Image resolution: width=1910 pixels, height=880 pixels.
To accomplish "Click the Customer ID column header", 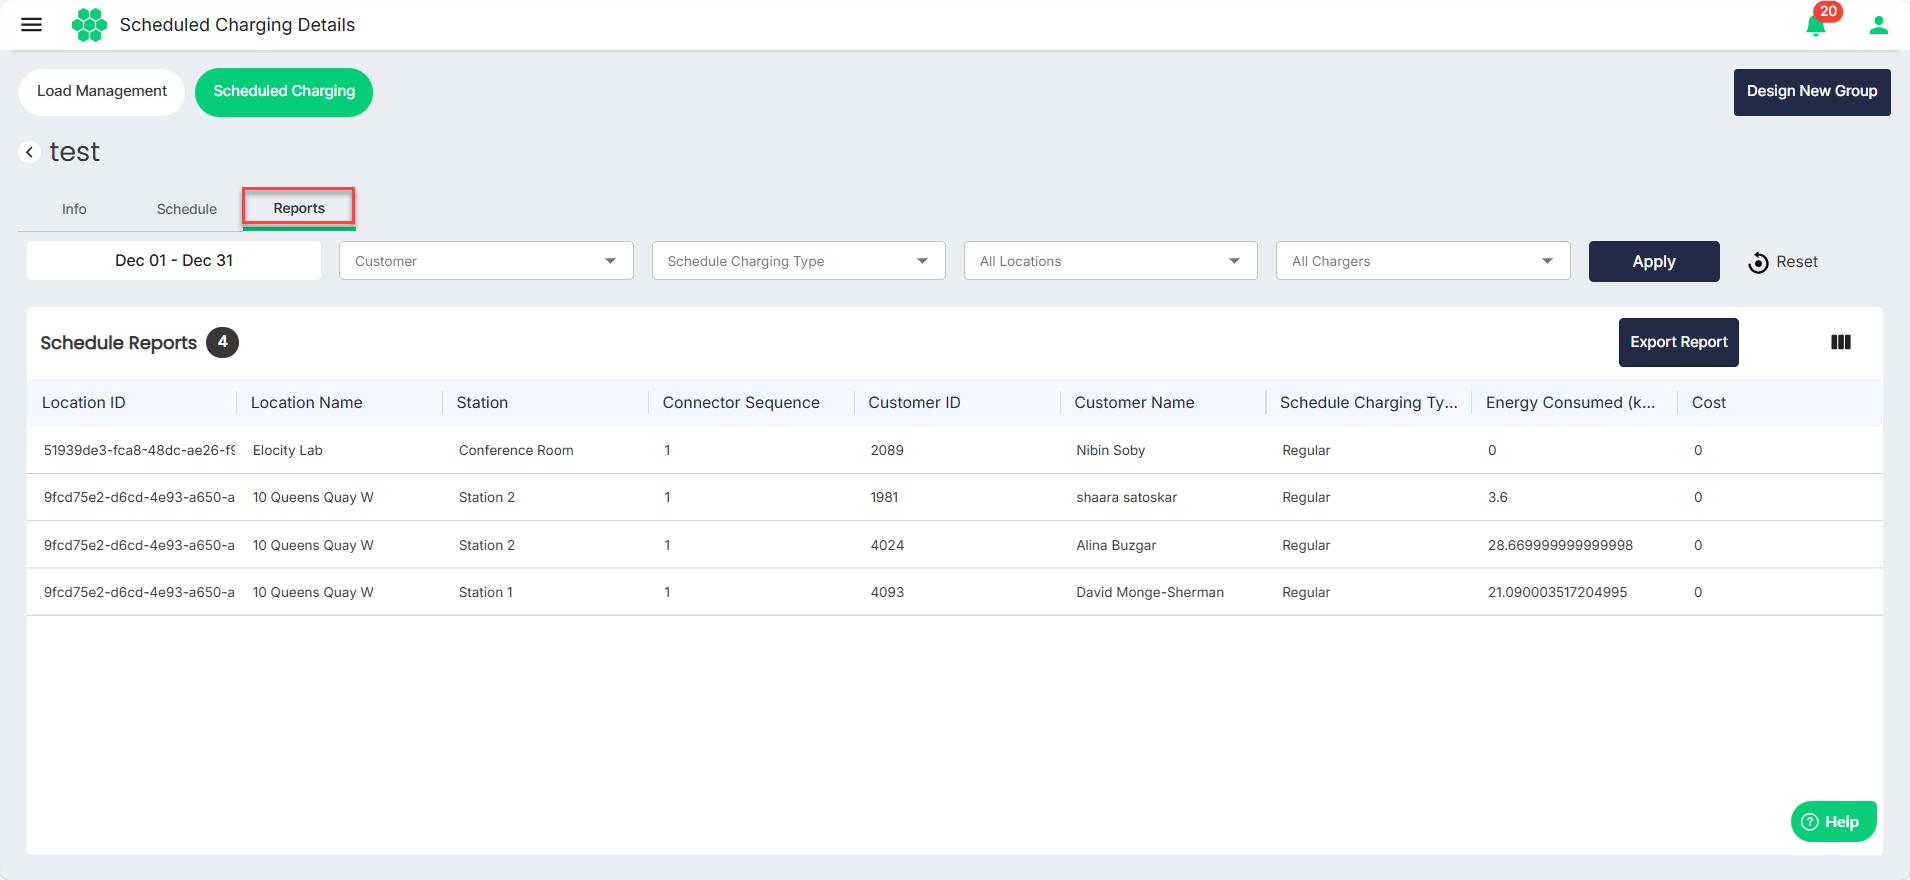I will pyautogui.click(x=914, y=402).
